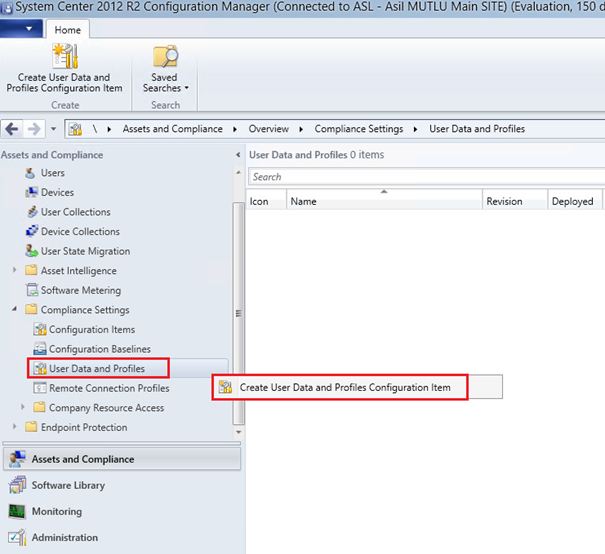Click the Configuration Baselines icon
This screenshot has width=605, height=554.
click(40, 348)
